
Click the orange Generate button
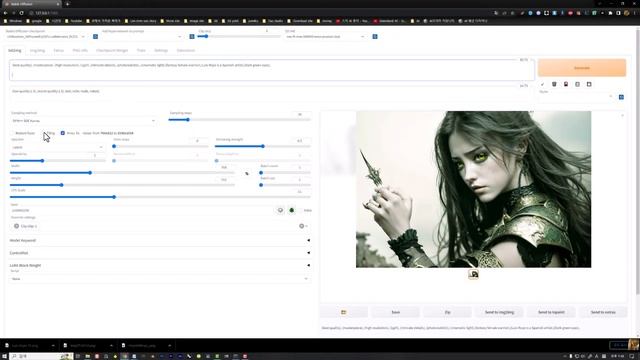[582, 68]
